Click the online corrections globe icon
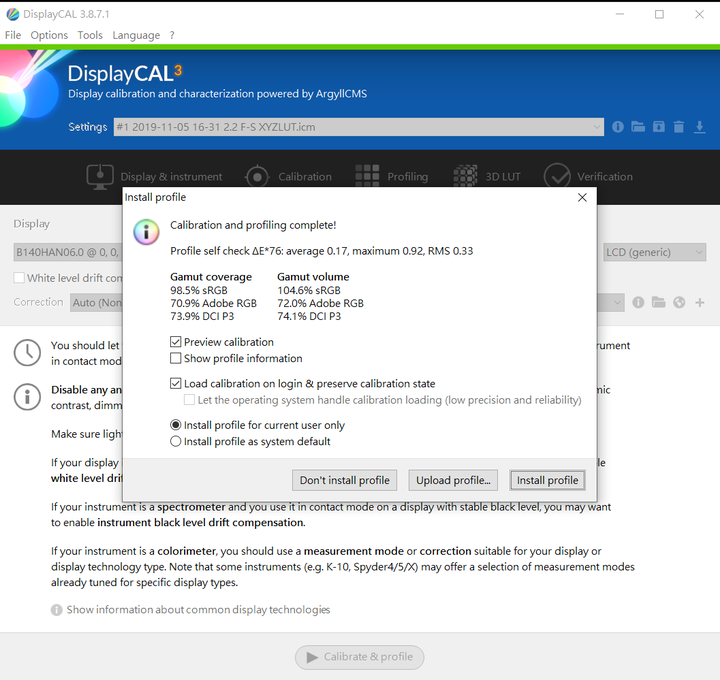The height and width of the screenshot is (680, 720). (679, 302)
